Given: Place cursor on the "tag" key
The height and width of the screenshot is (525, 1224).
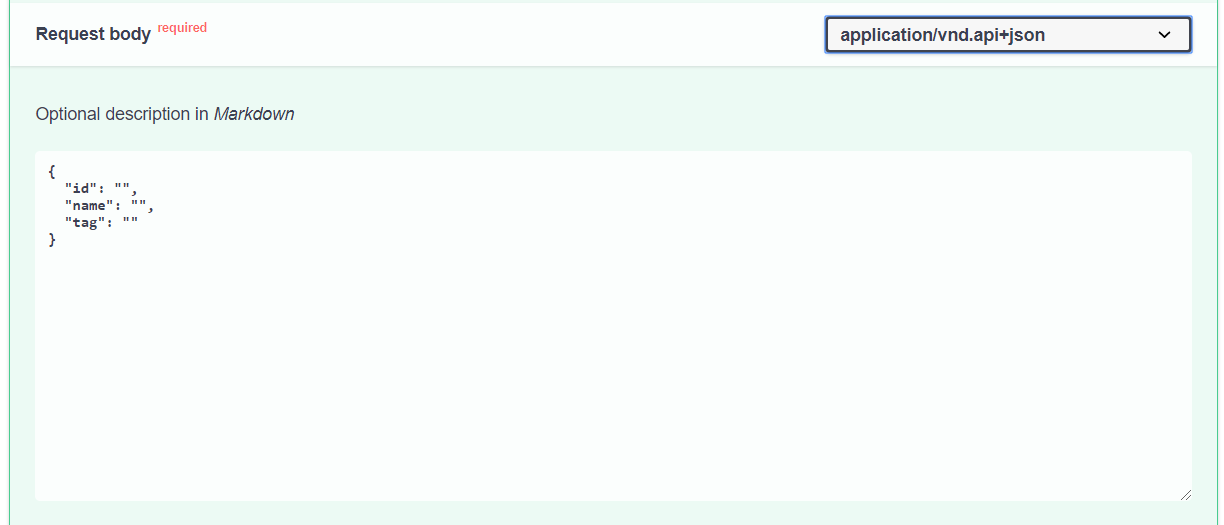Looking at the screenshot, I should pyautogui.click(x=85, y=223).
